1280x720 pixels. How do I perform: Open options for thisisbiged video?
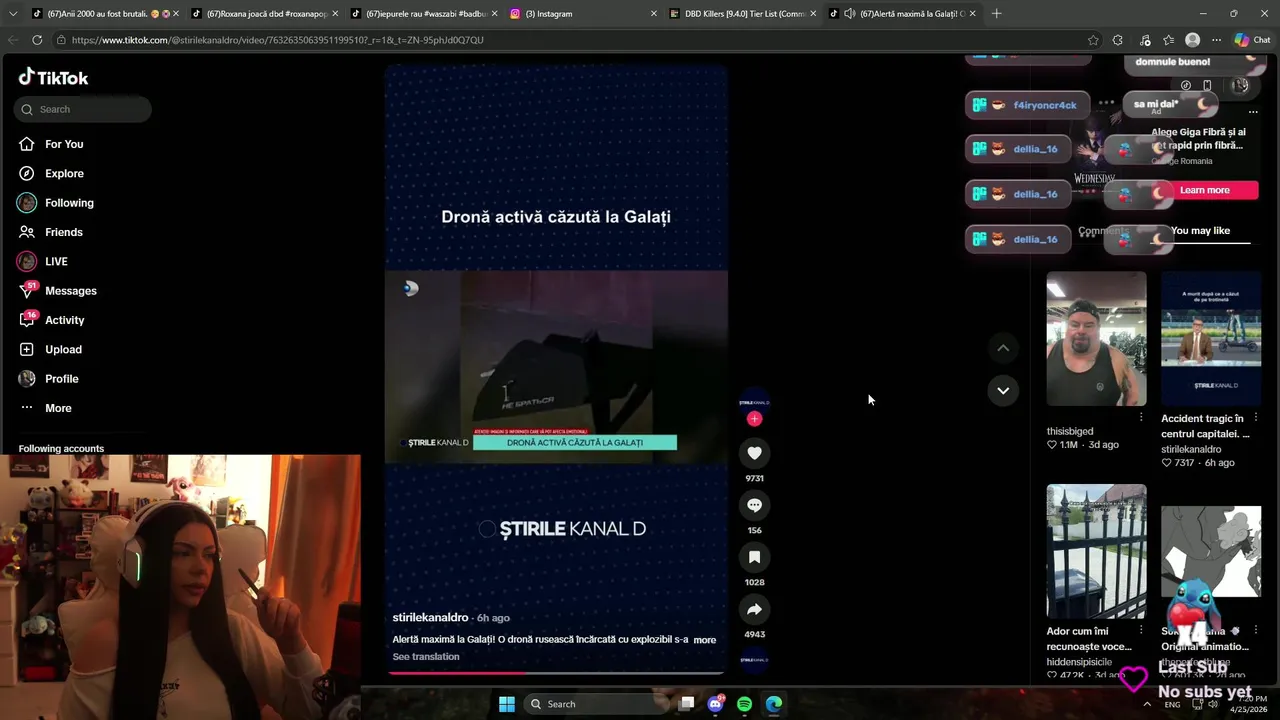[1141, 417]
